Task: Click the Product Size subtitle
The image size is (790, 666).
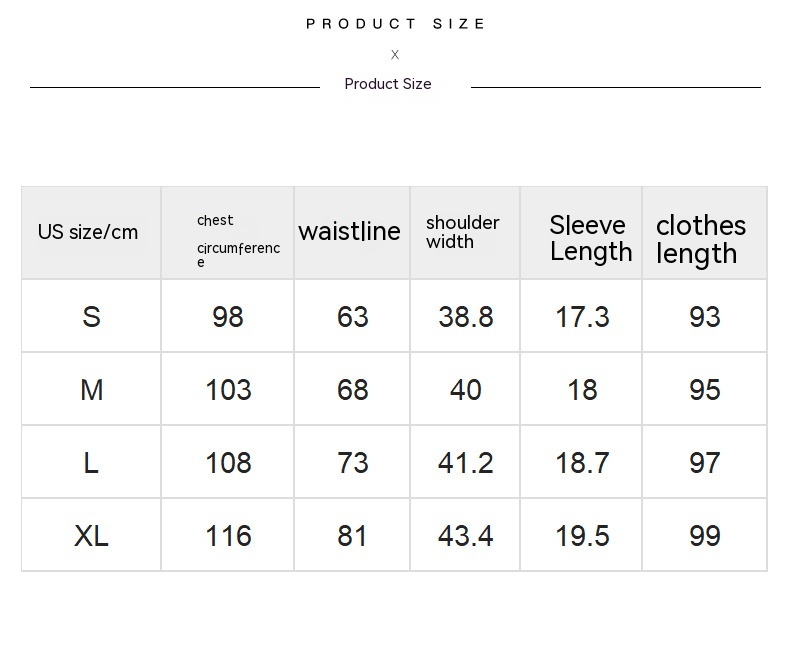Action: pyautogui.click(x=388, y=84)
